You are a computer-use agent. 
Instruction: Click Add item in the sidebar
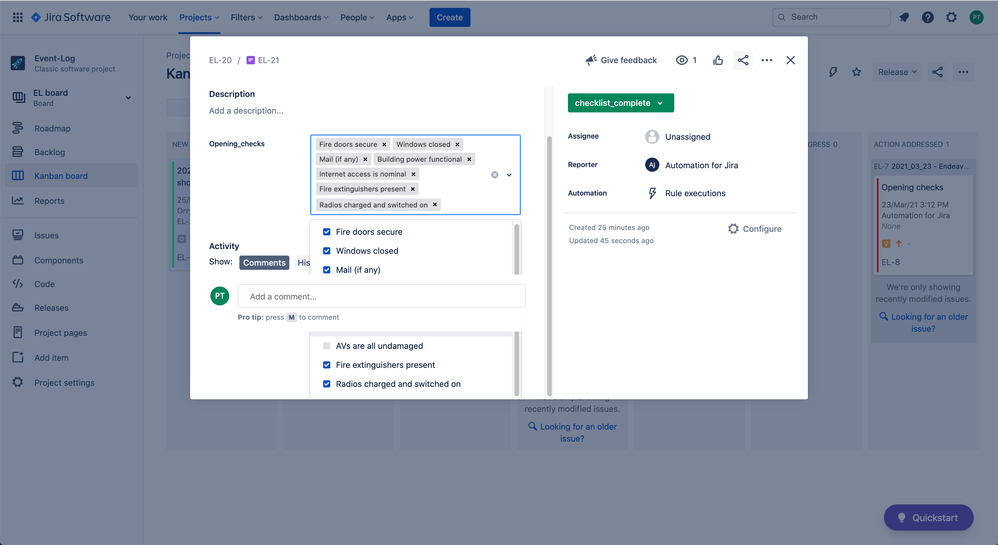(71, 357)
